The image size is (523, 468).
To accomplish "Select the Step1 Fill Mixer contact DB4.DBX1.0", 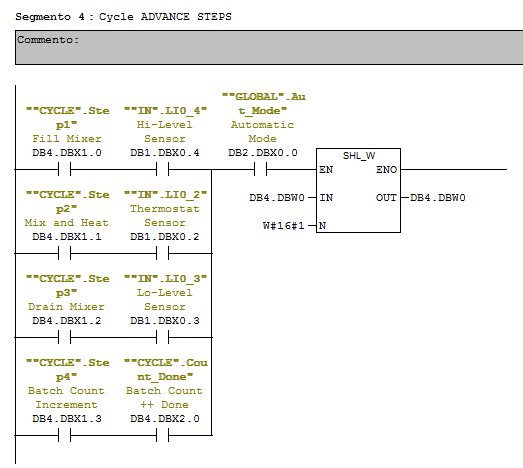I will [64, 169].
